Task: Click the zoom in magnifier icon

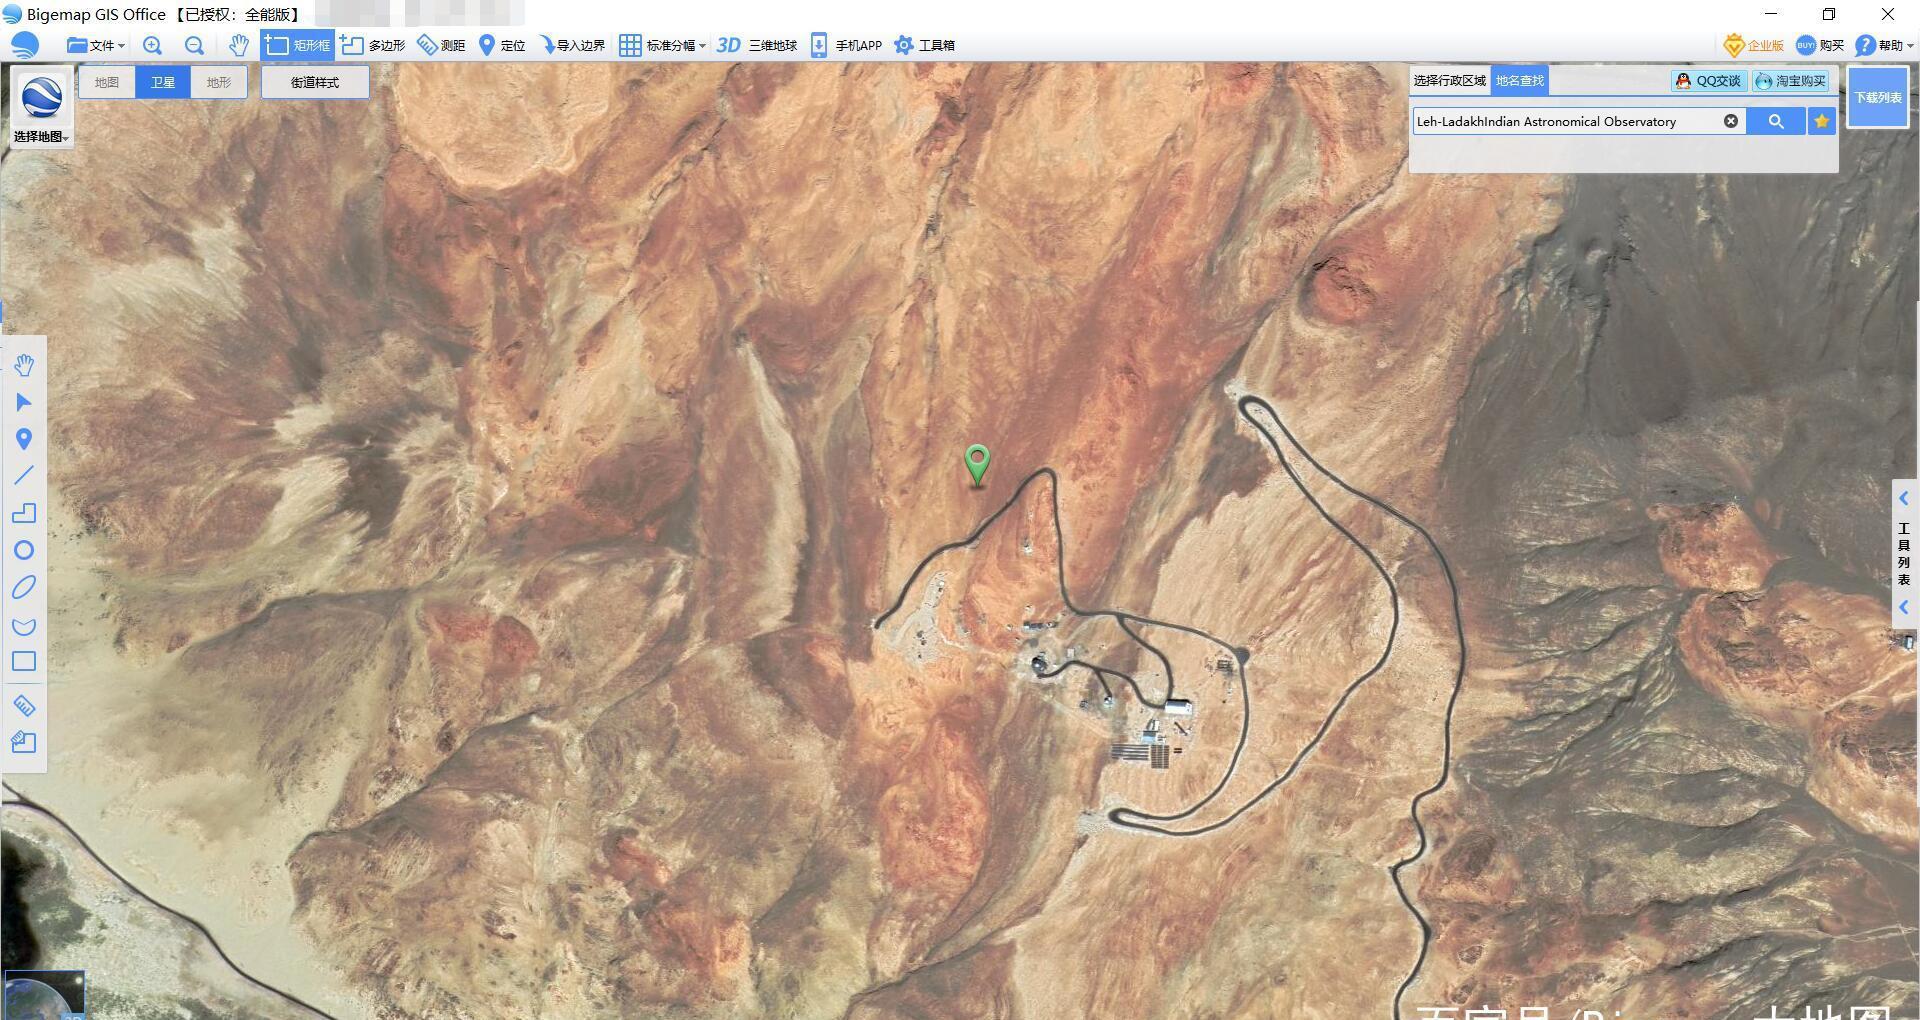Action: click(x=152, y=45)
